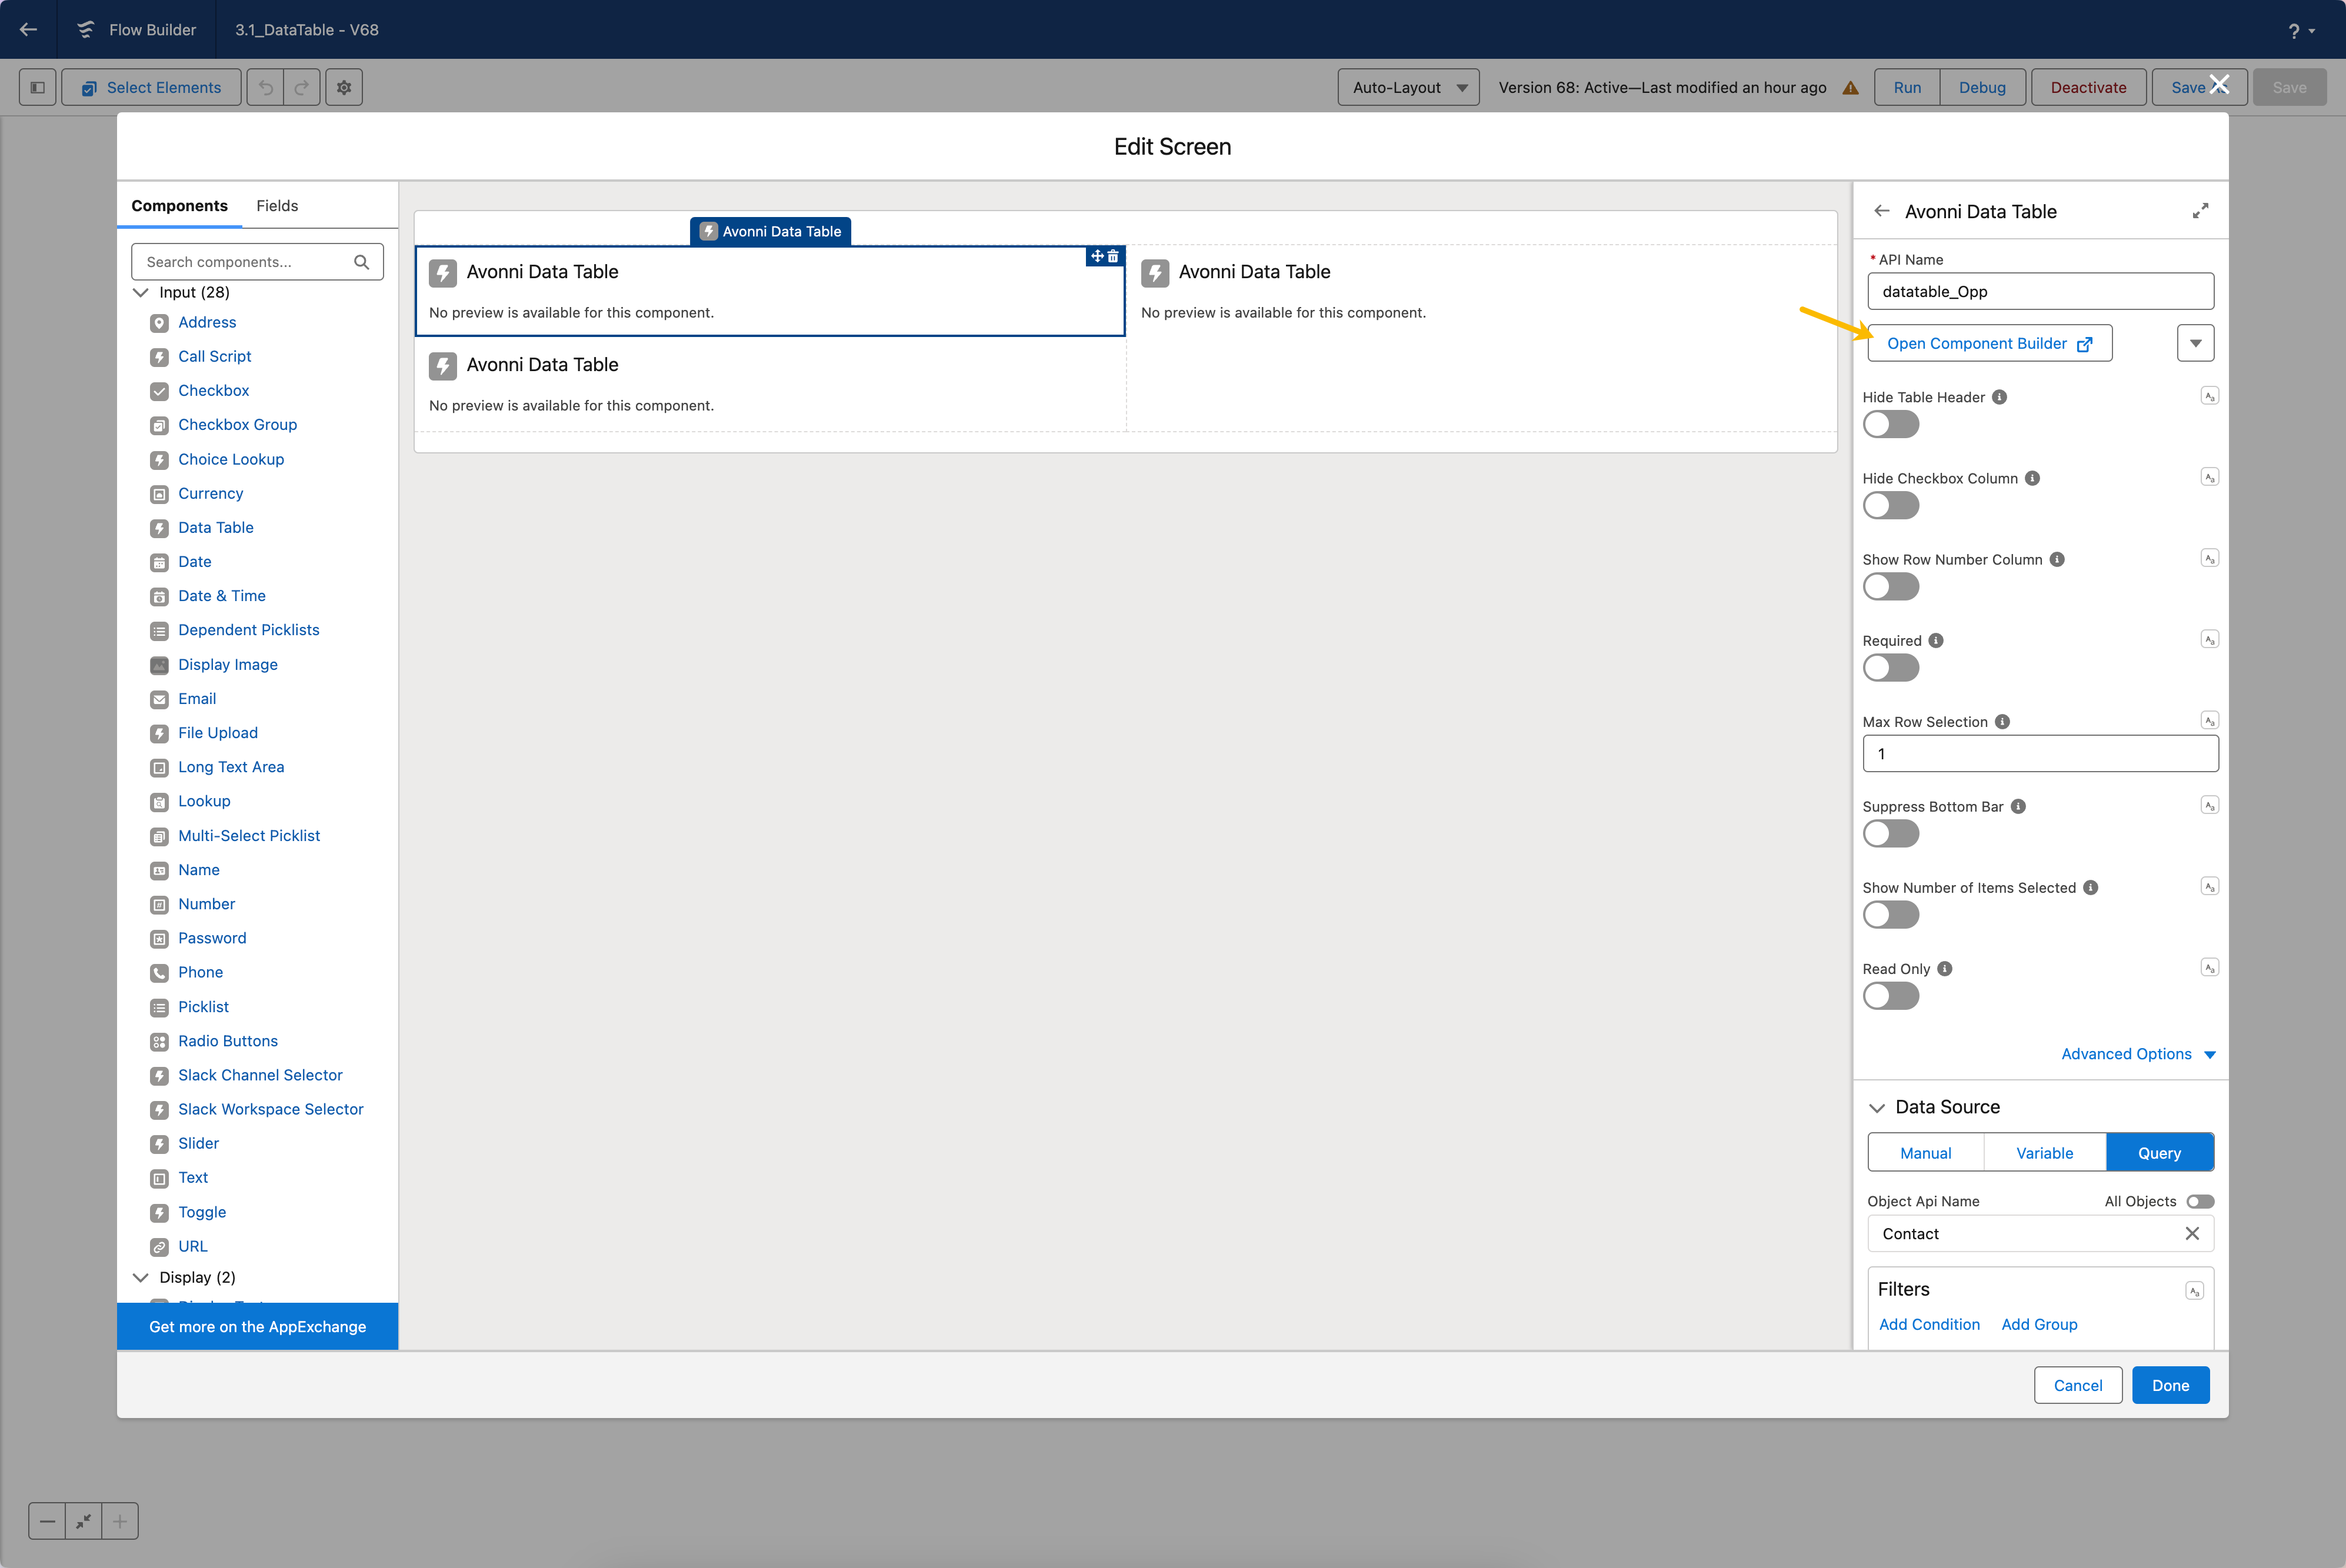Go back from Avonni Data Table properties panel

1882,211
